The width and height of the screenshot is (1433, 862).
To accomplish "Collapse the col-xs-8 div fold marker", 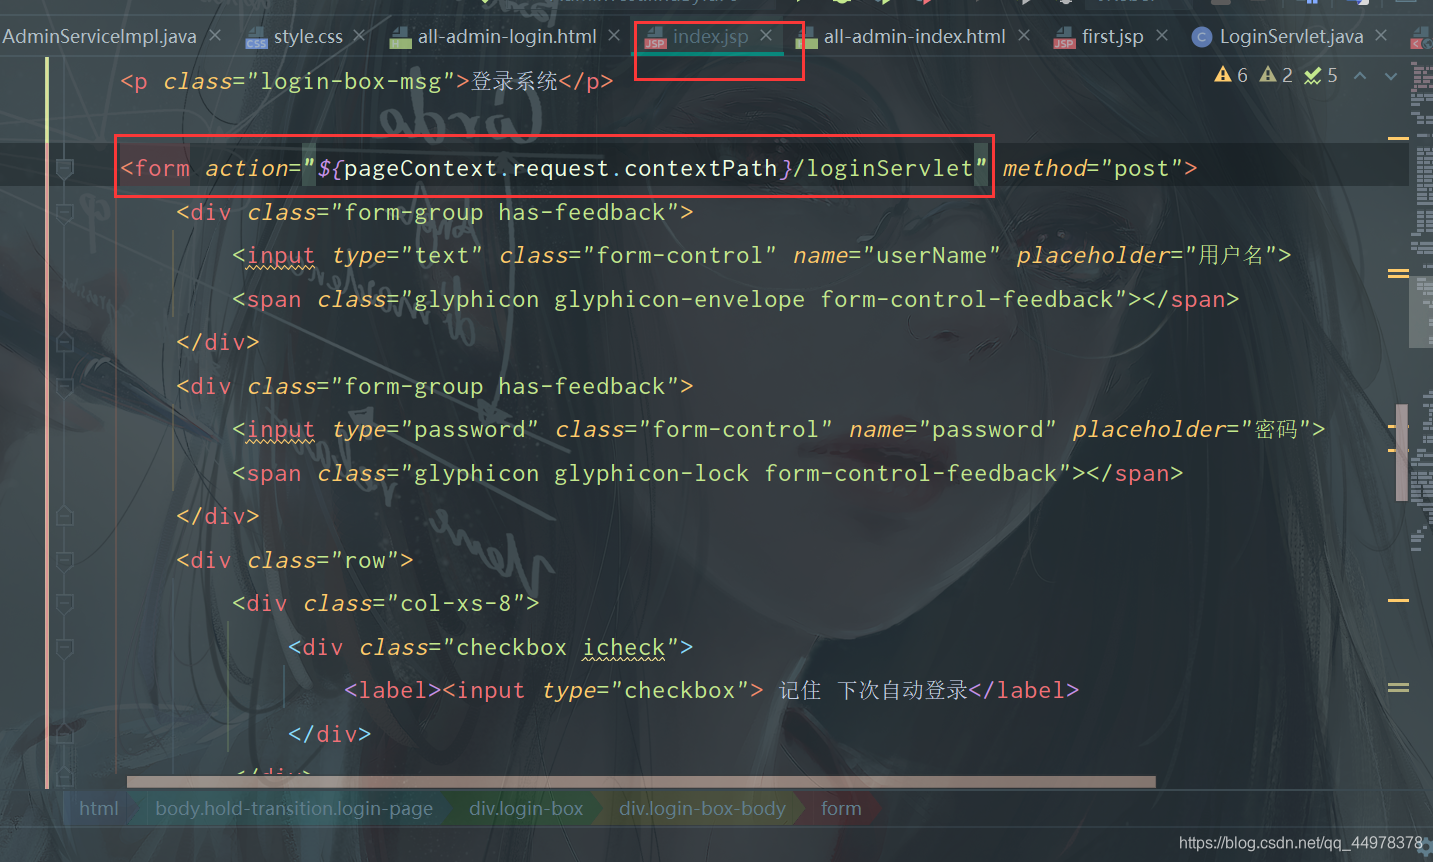I will point(65,604).
